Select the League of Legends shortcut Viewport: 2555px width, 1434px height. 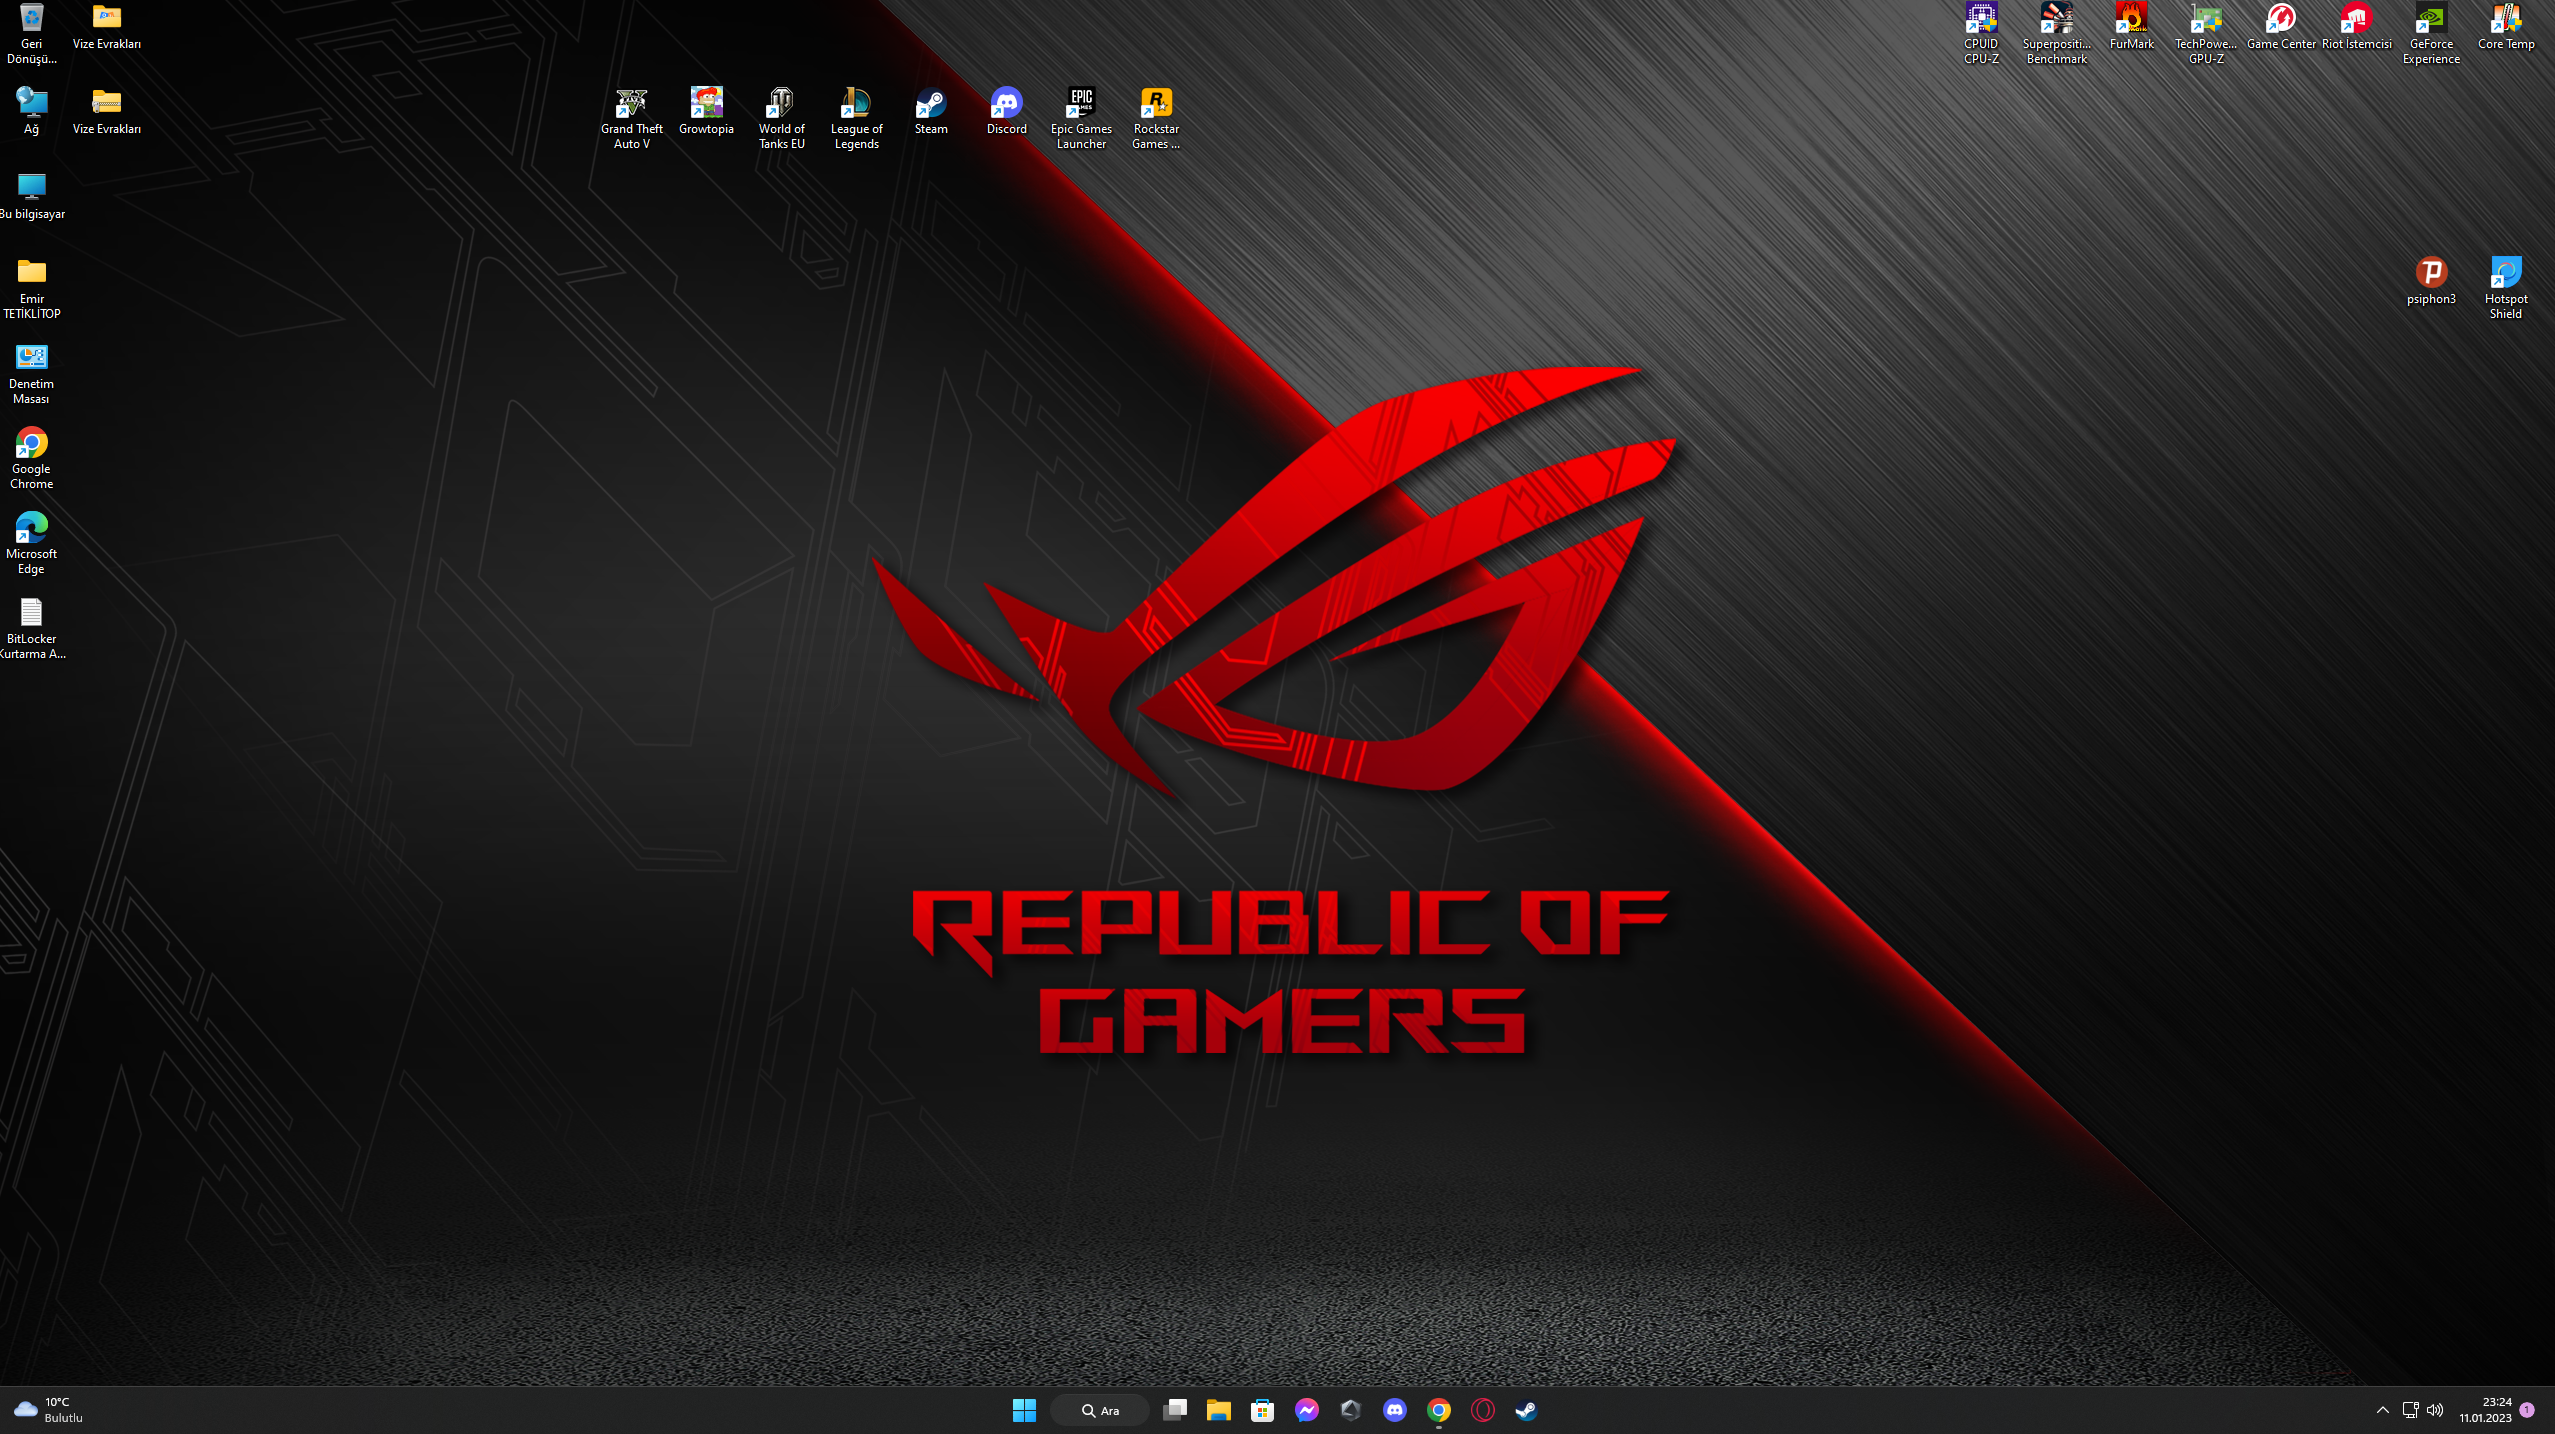click(856, 118)
